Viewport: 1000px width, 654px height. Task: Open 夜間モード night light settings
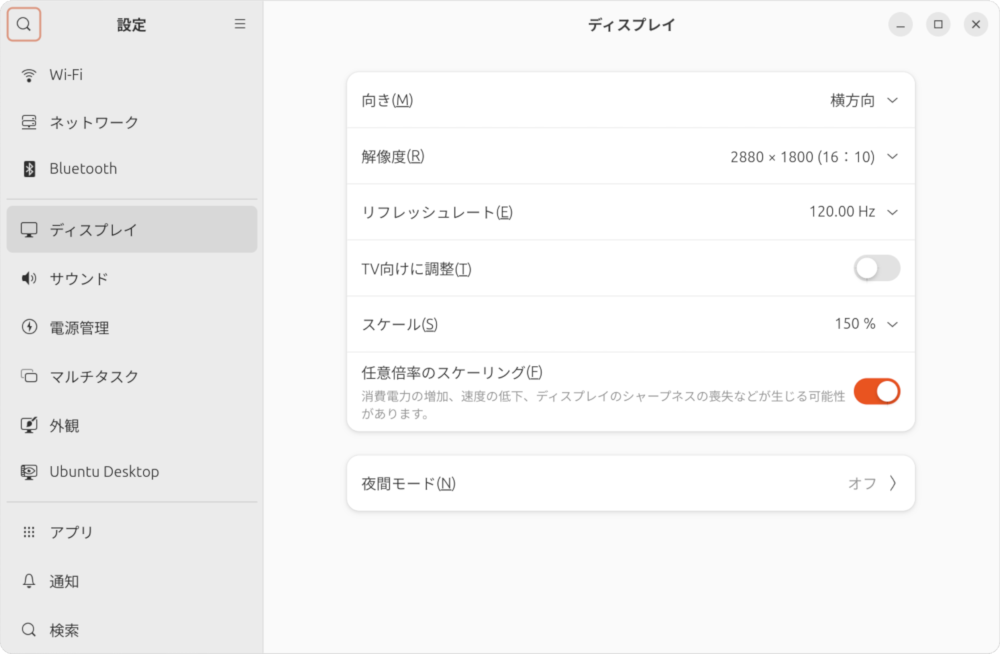tap(630, 482)
